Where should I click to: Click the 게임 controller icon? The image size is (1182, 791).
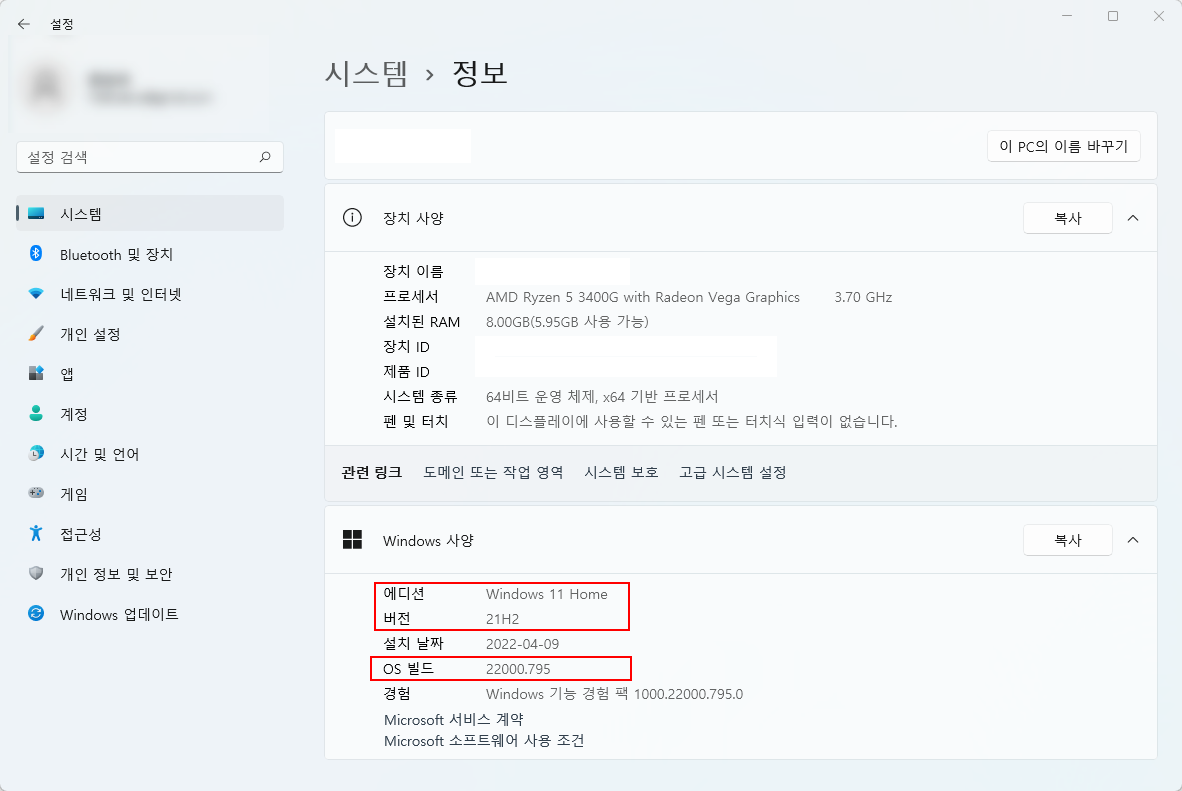click(x=36, y=493)
